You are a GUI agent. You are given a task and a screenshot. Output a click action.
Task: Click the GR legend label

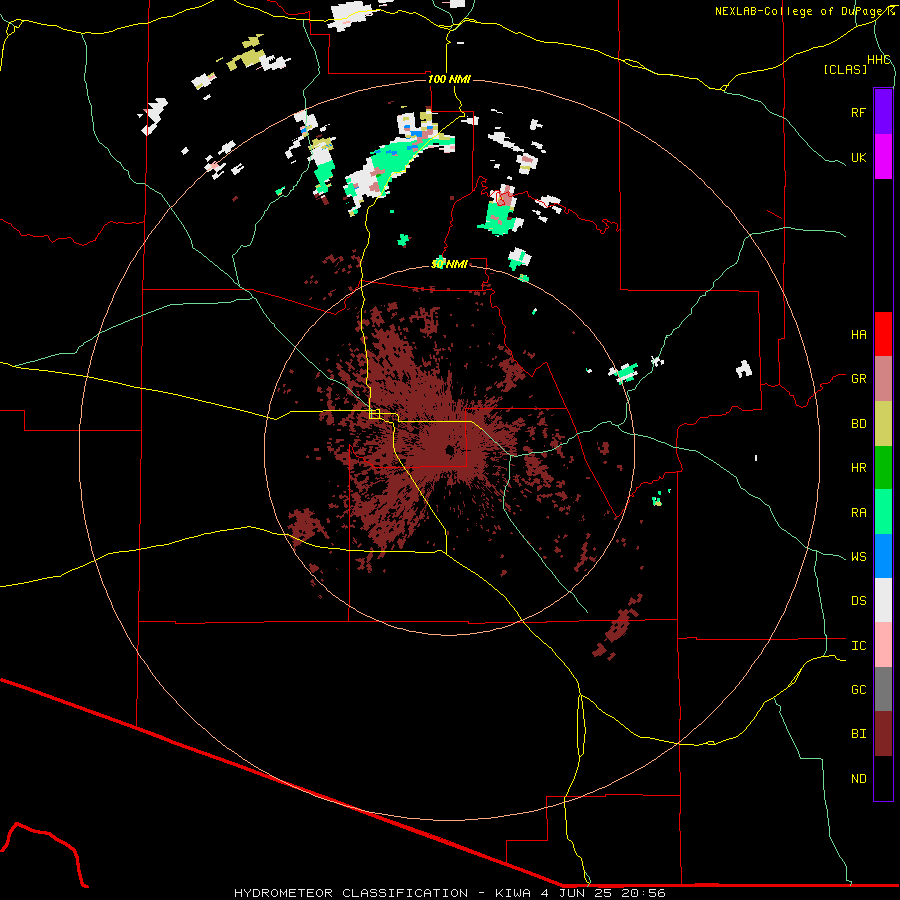coord(858,379)
